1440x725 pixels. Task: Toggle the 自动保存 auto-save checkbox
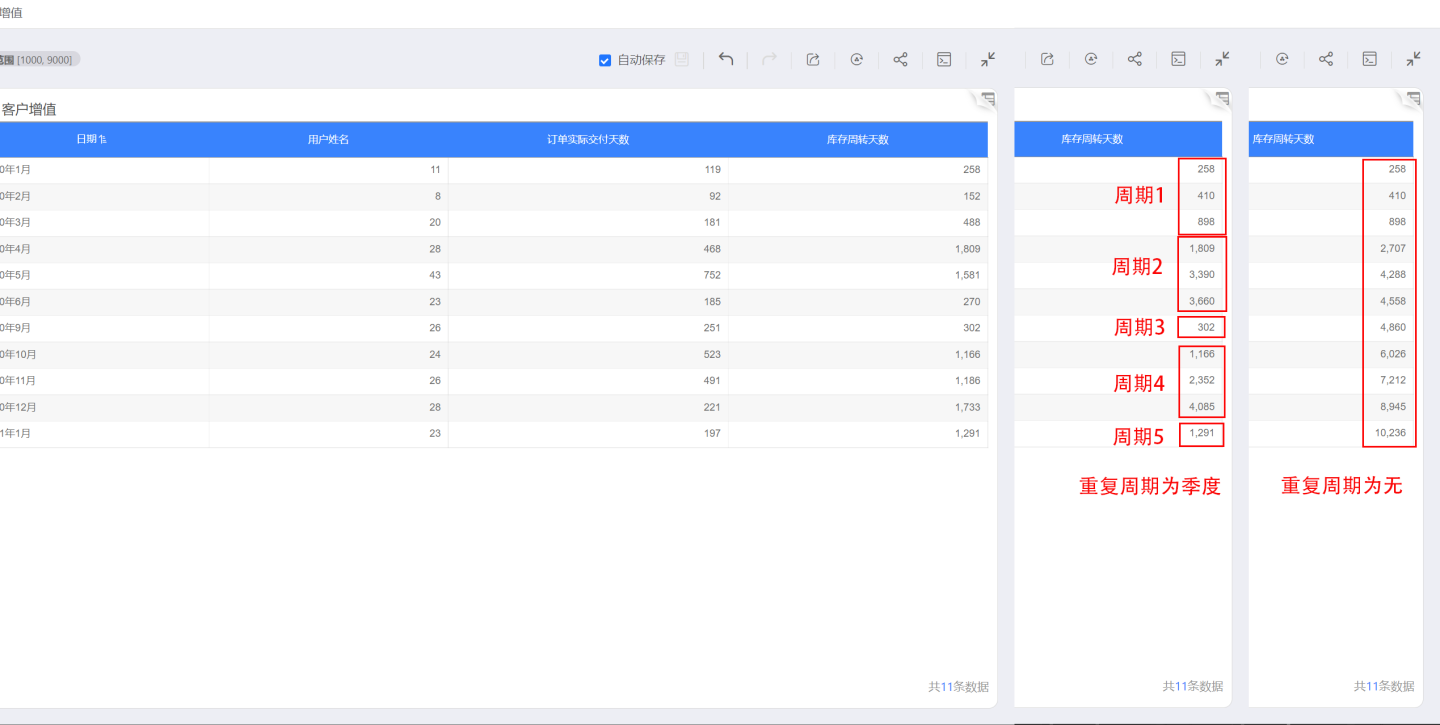click(x=605, y=60)
